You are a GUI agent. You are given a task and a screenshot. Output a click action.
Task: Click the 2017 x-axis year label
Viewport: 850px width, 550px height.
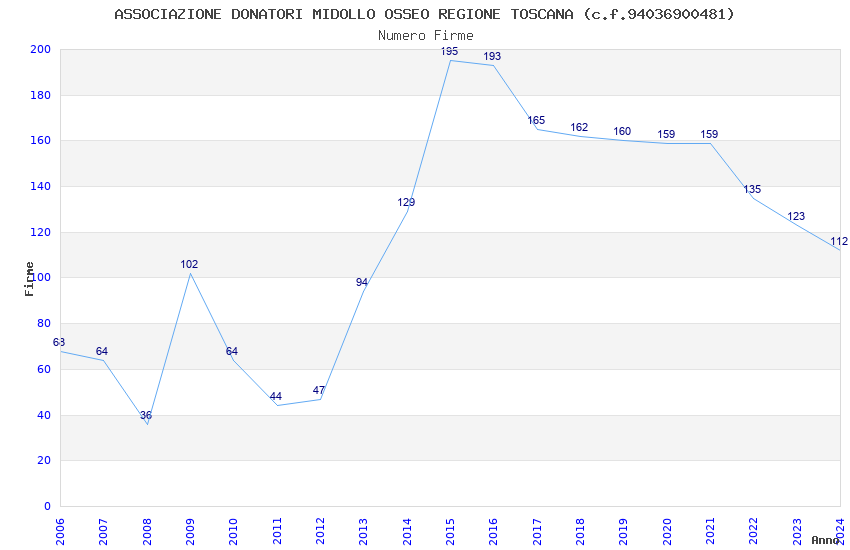(537, 532)
